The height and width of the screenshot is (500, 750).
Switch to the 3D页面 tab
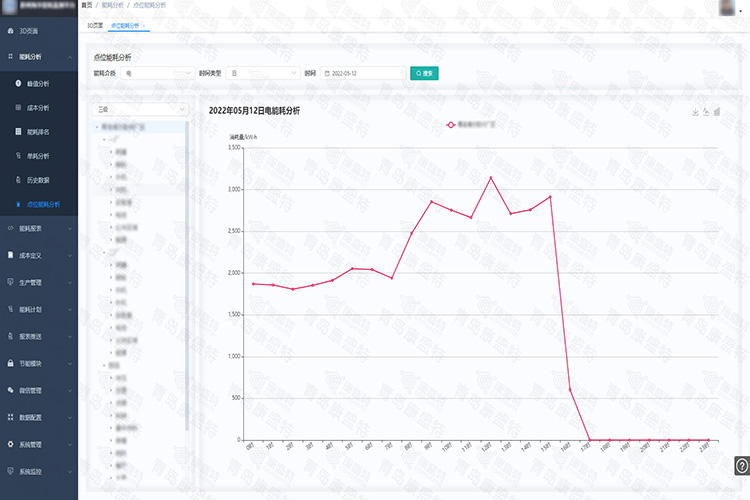(x=95, y=25)
